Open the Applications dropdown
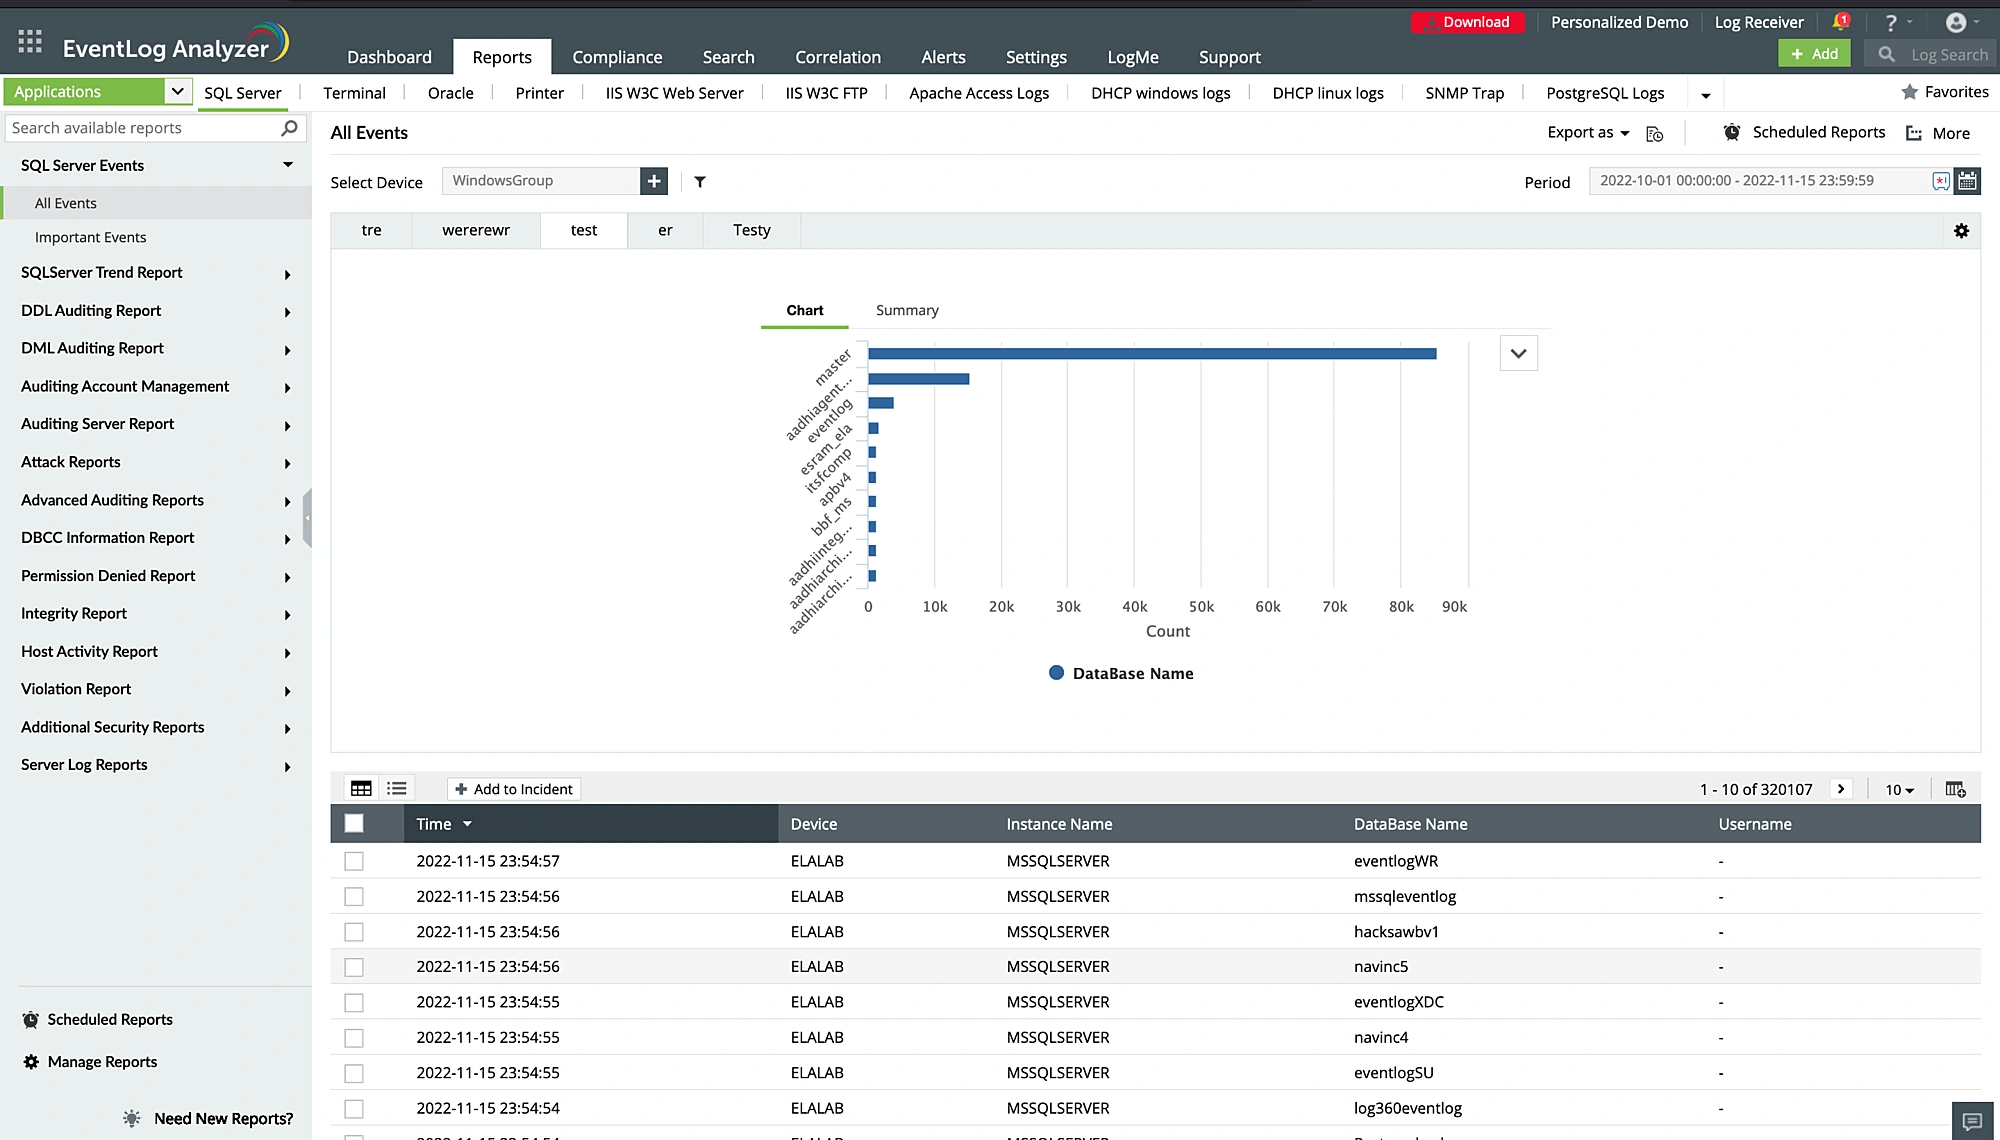 (x=177, y=92)
